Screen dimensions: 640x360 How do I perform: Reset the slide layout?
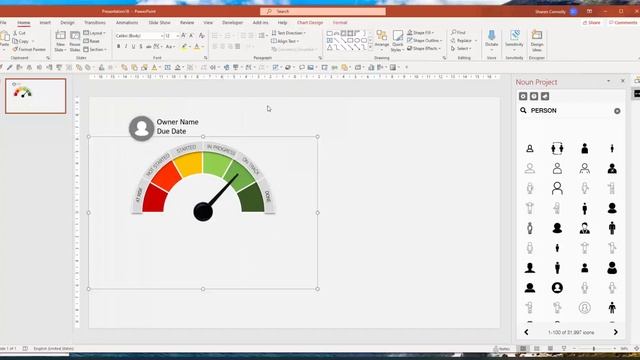tap(92, 41)
